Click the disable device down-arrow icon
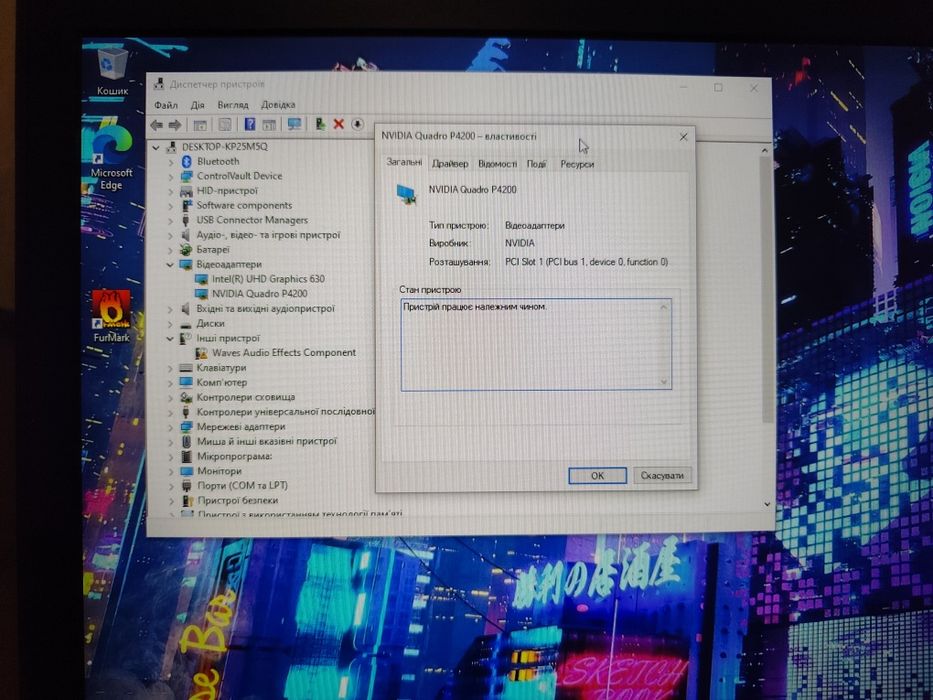Viewport: 933px width, 700px height. pos(357,124)
